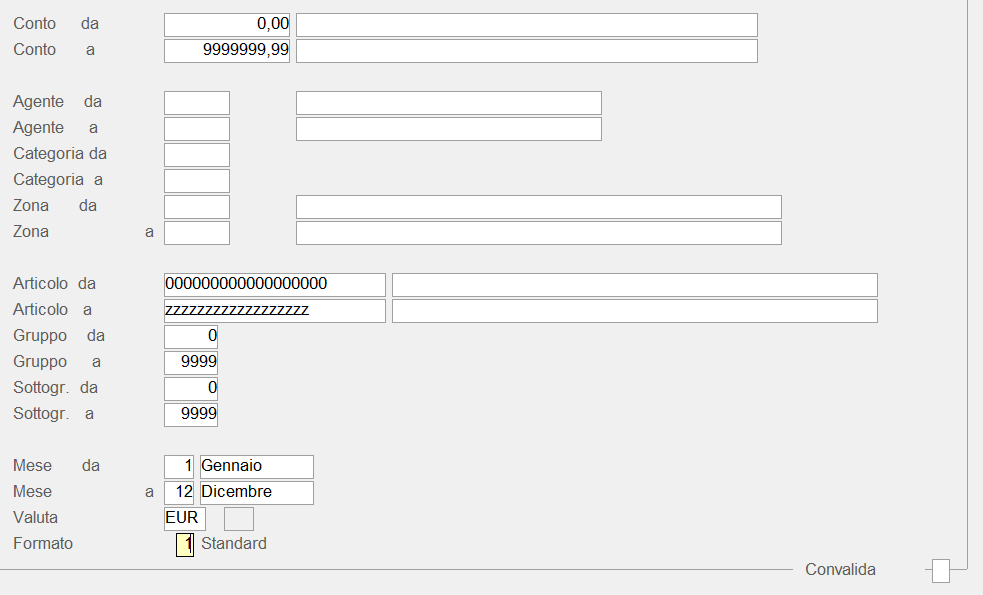983x595 pixels.
Task: Select the Sottogr. da input
Action: [191, 388]
